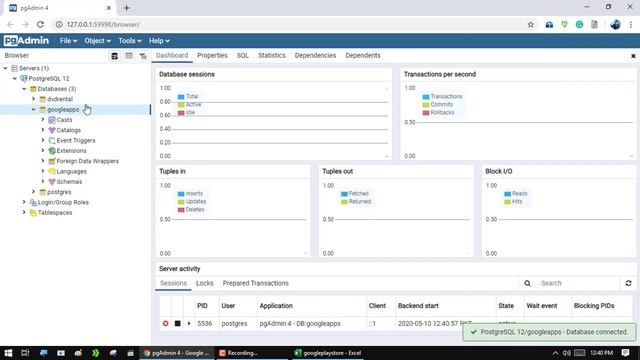640x360 pixels.
Task: Collapse the googleapps database node
Action: (33, 109)
